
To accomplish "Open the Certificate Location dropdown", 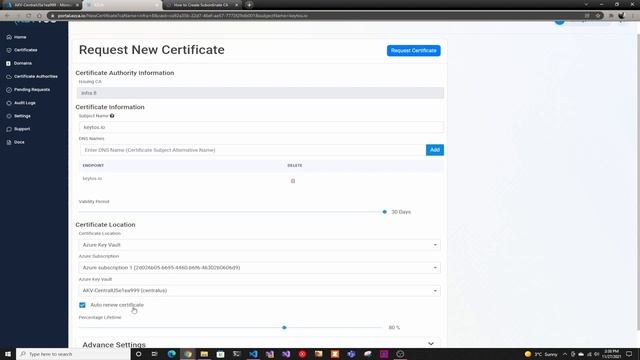I will 260,245.
